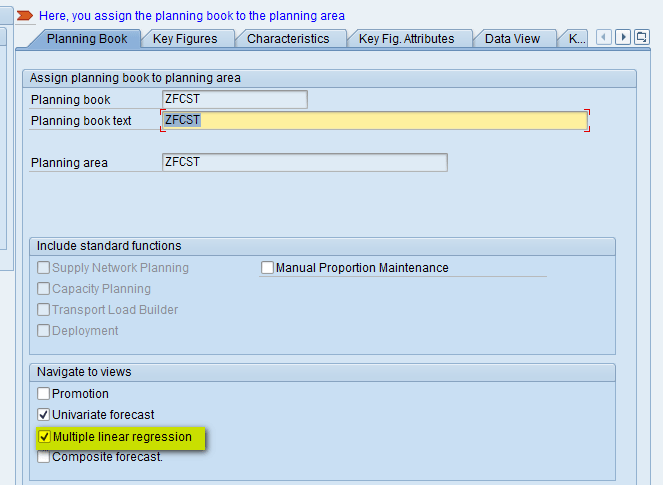Open the Data View tab
Image resolution: width=663 pixels, height=485 pixels.
tap(512, 39)
